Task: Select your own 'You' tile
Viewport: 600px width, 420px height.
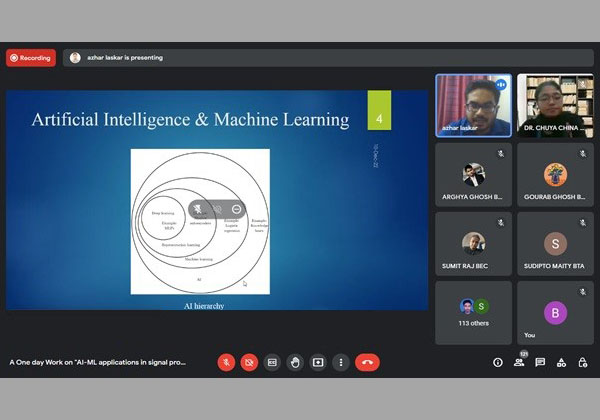Action: [x=556, y=313]
